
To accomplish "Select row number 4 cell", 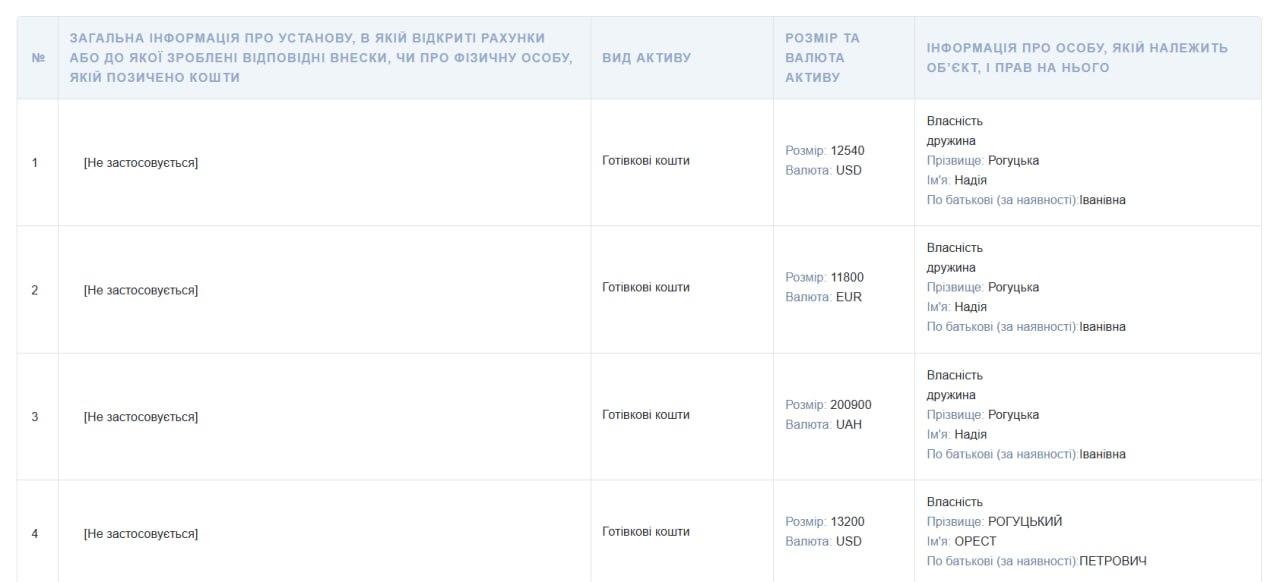I will click(x=35, y=534).
